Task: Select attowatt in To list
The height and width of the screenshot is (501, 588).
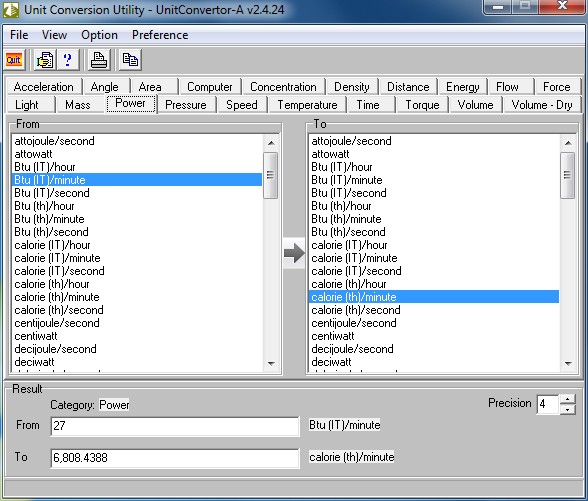Action: pos(434,154)
